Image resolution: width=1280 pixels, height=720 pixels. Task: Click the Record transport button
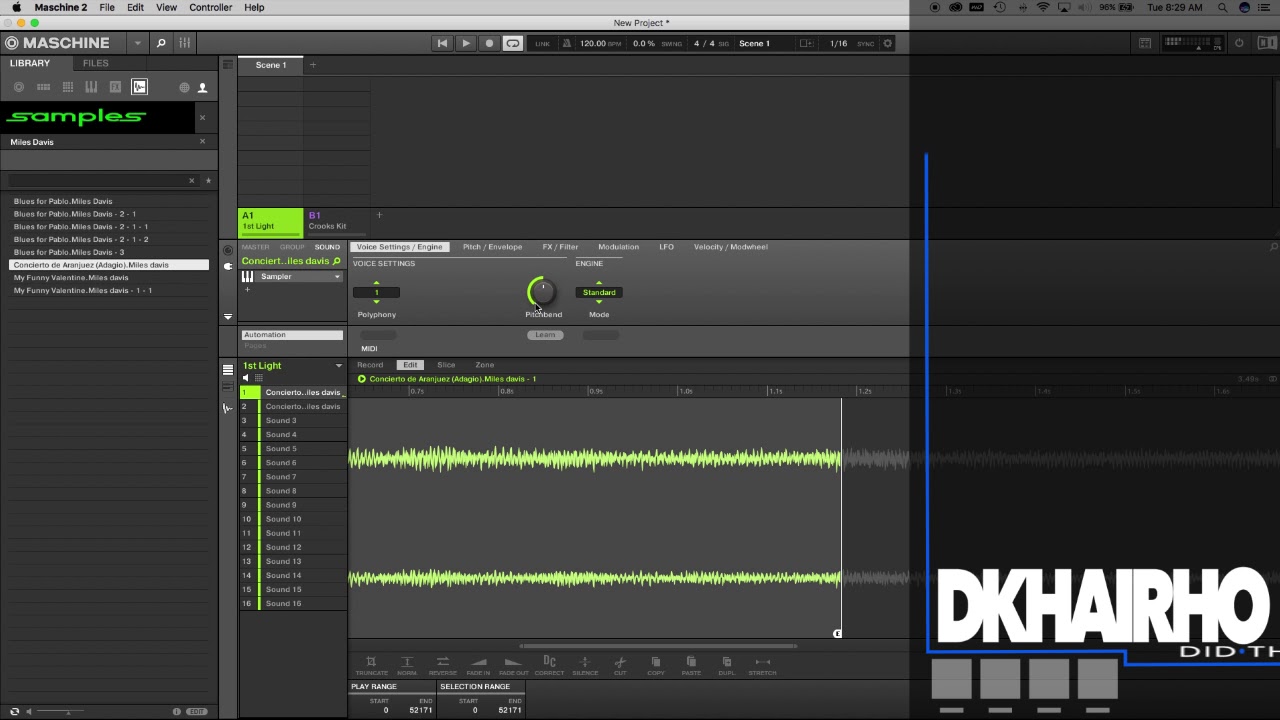pyautogui.click(x=489, y=43)
